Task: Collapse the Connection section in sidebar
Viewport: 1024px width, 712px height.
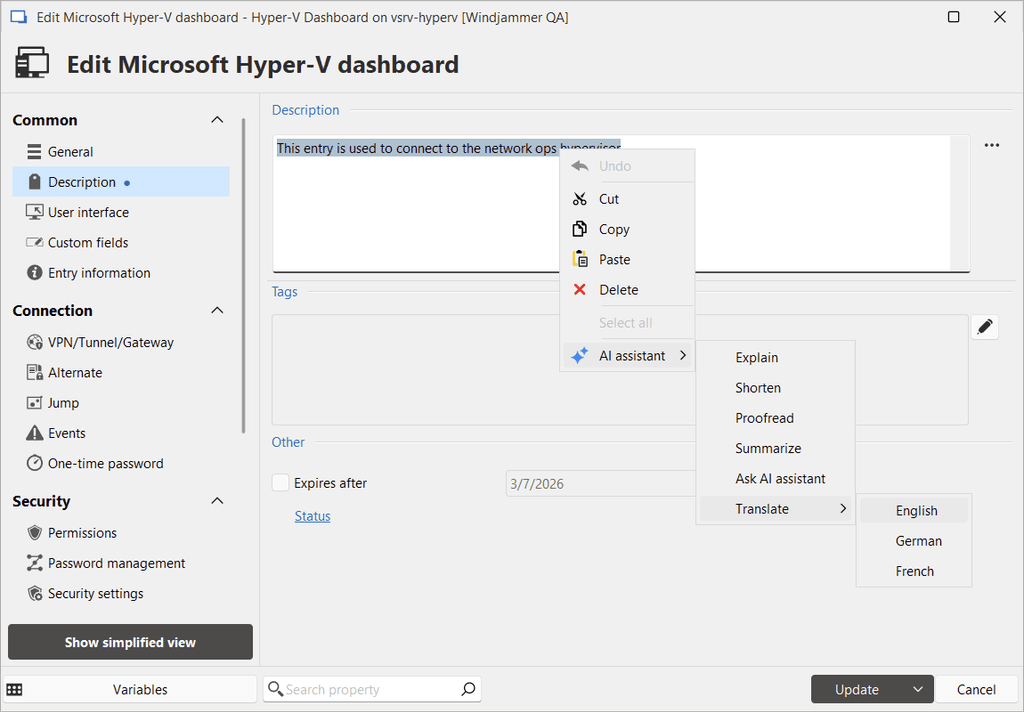Action: tap(217, 311)
